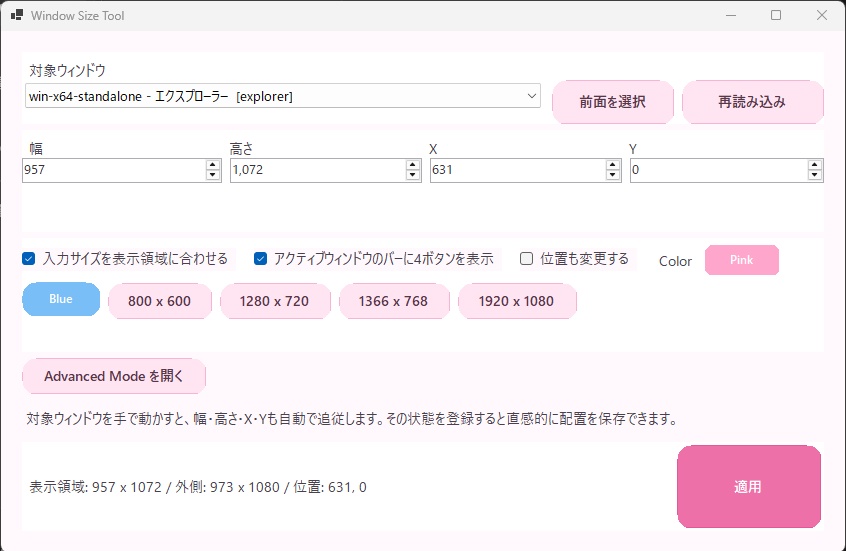Image resolution: width=846 pixels, height=551 pixels.
Task: Click the 前面を選択 button
Action: tap(613, 102)
